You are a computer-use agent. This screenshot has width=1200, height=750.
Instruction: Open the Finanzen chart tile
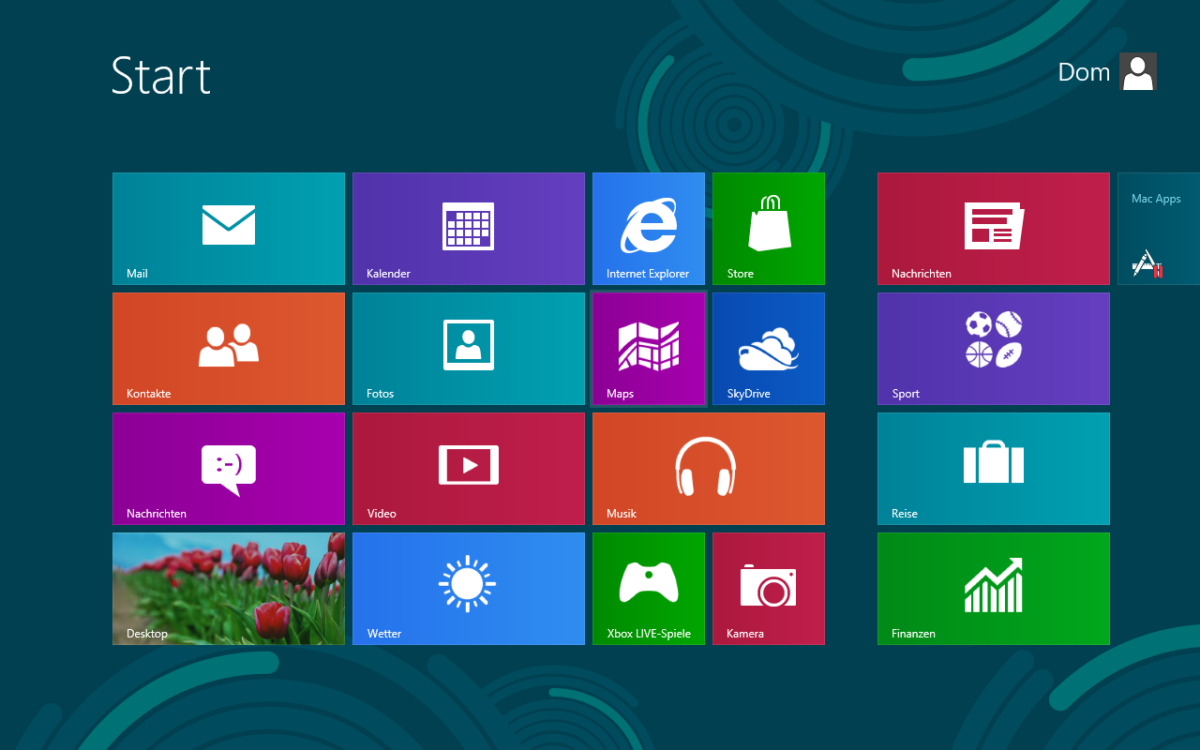coord(993,588)
